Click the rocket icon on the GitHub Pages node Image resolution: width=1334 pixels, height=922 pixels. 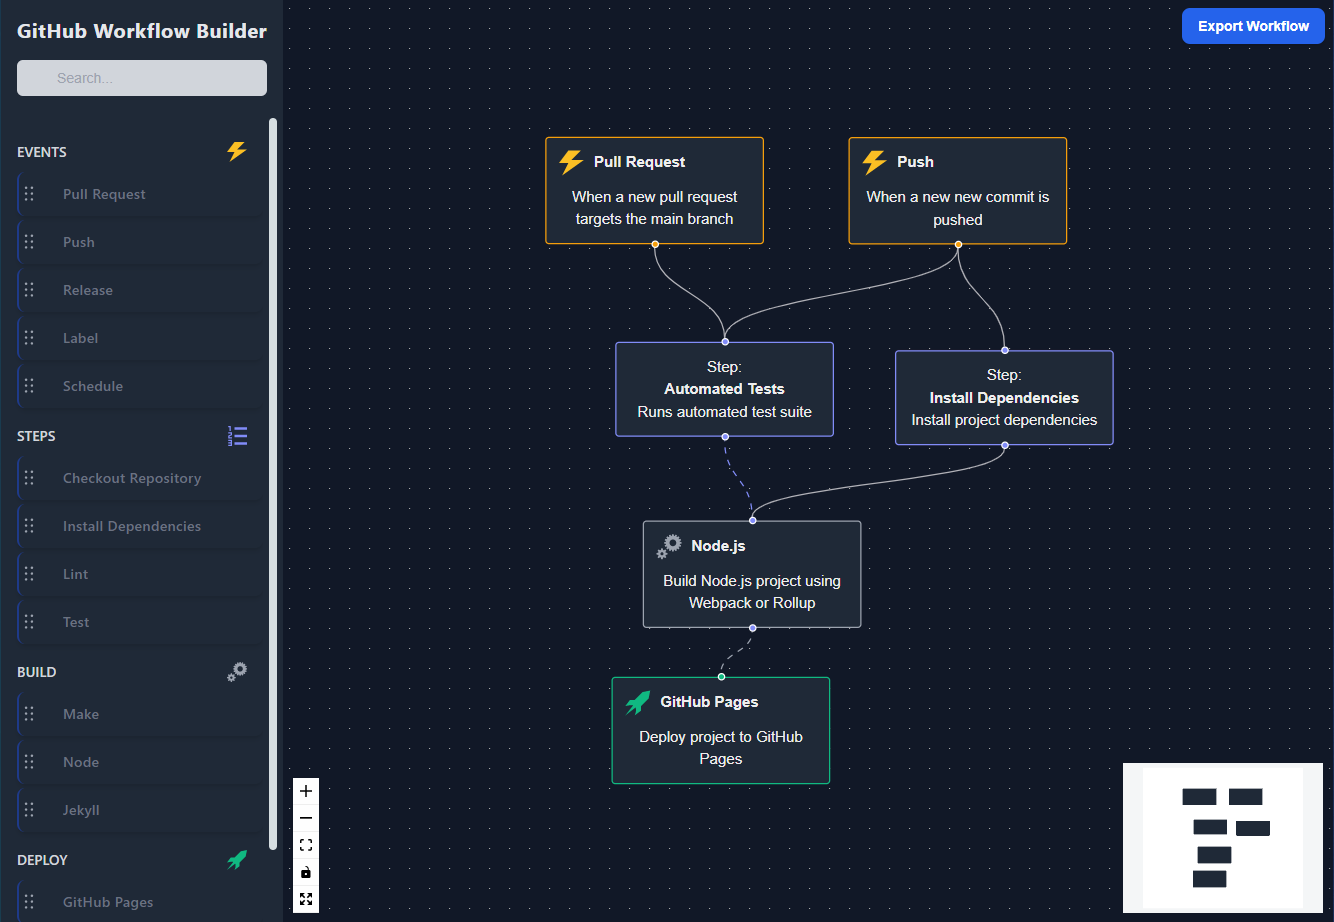click(639, 702)
